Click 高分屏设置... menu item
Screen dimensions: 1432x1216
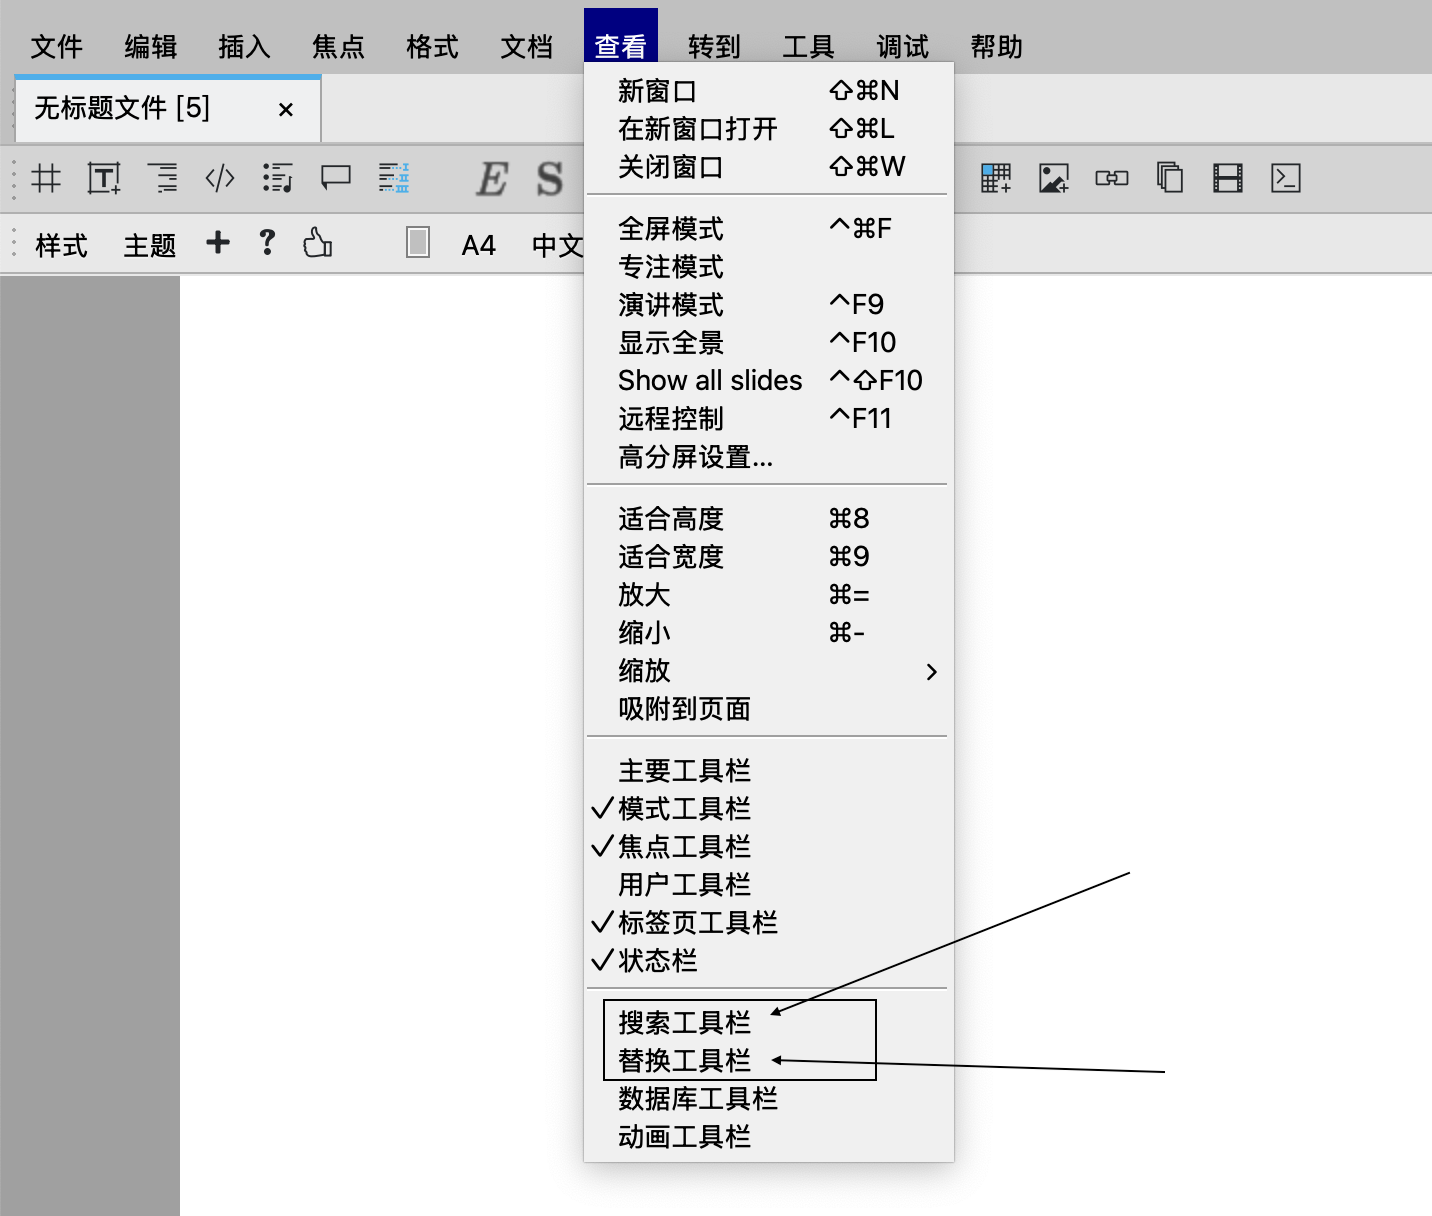(x=695, y=457)
